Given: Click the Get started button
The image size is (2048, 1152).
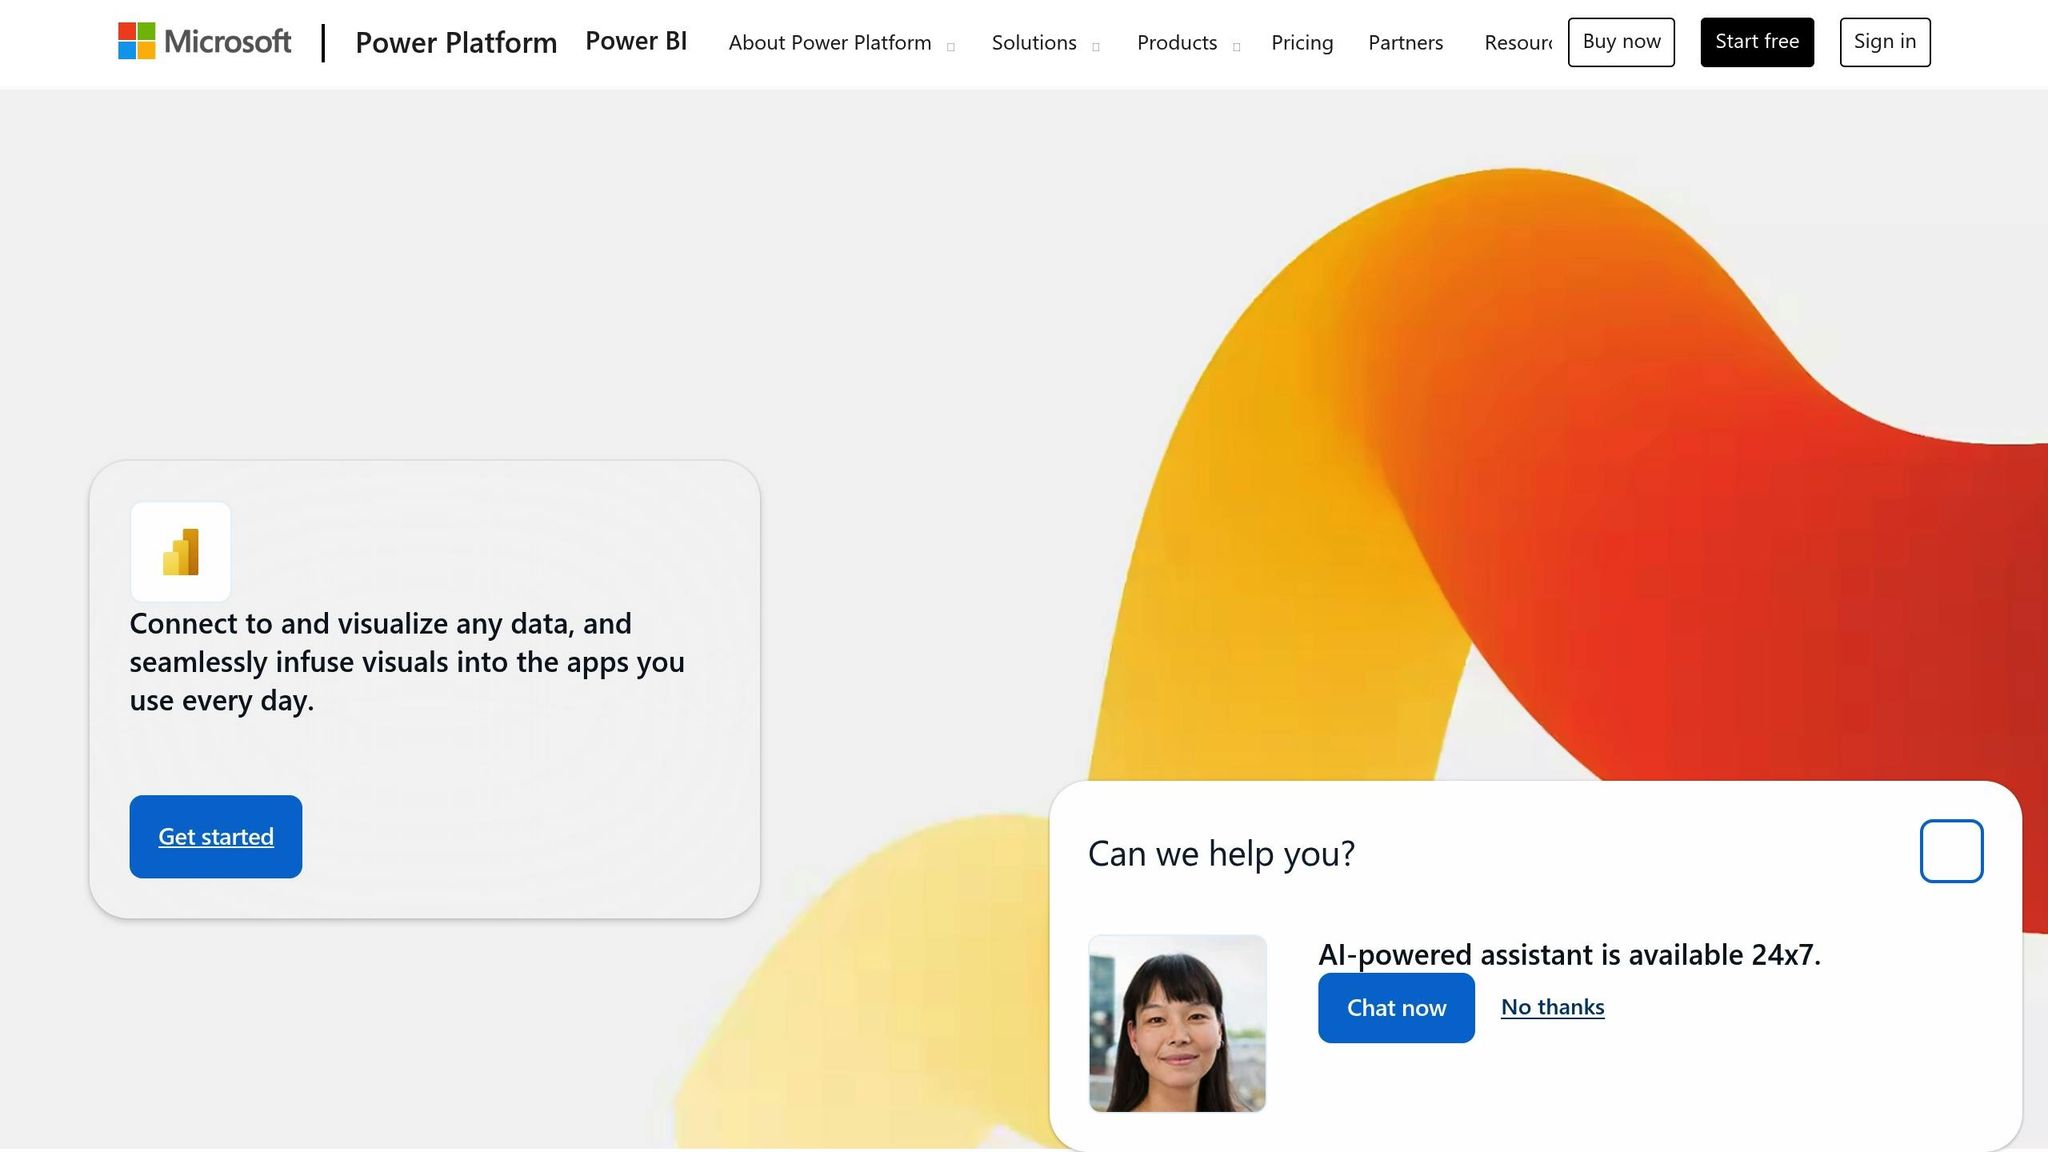Looking at the screenshot, I should click(215, 837).
